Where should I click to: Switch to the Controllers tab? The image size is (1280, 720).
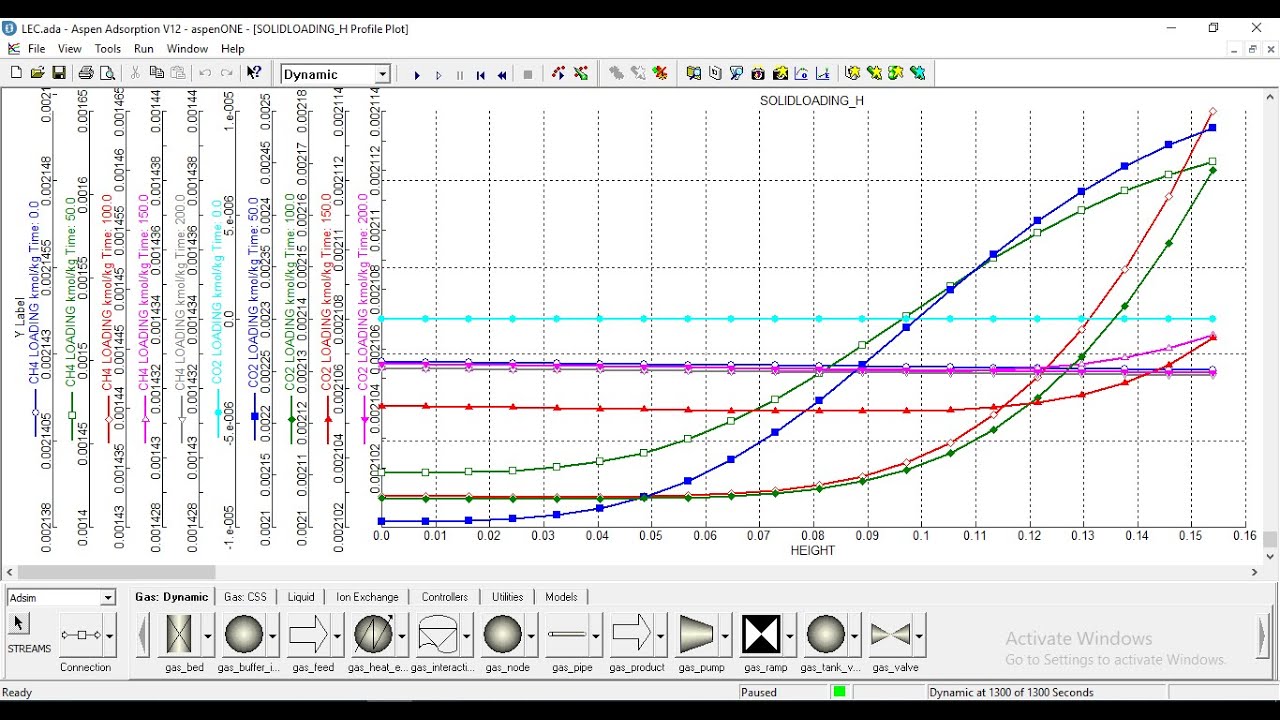pyautogui.click(x=445, y=597)
